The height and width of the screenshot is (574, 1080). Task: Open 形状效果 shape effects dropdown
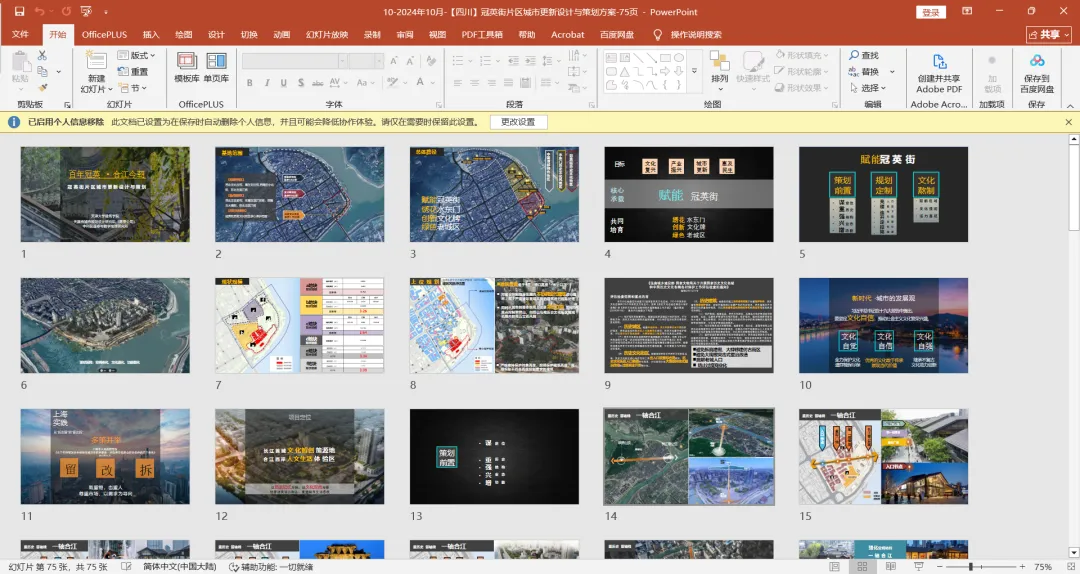point(802,88)
